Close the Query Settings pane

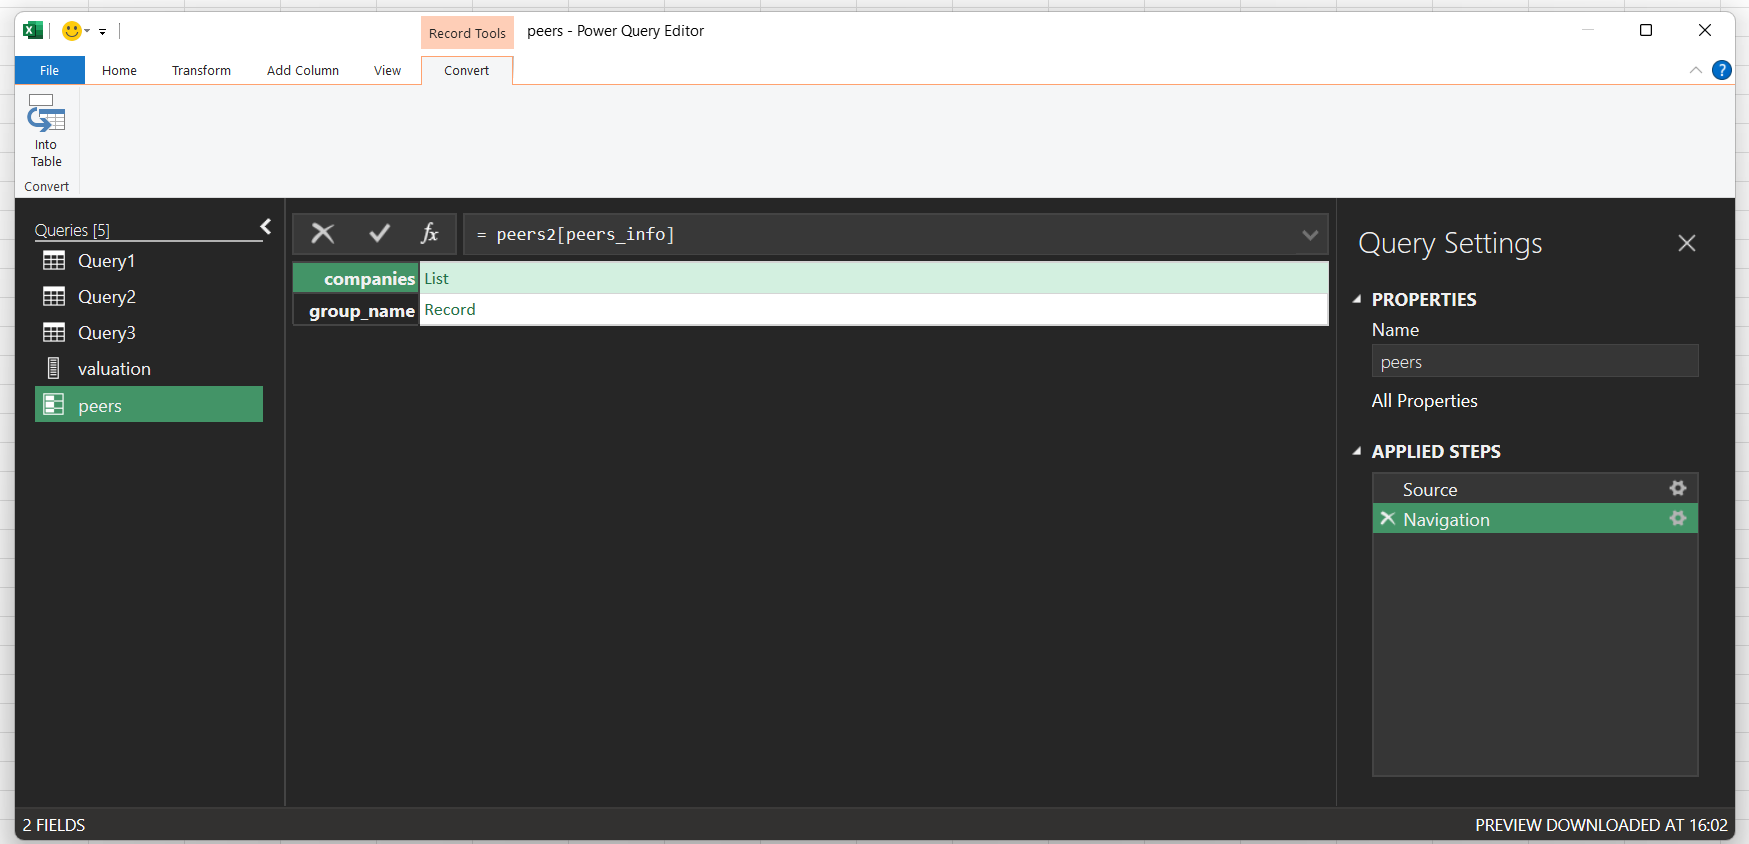tap(1687, 243)
